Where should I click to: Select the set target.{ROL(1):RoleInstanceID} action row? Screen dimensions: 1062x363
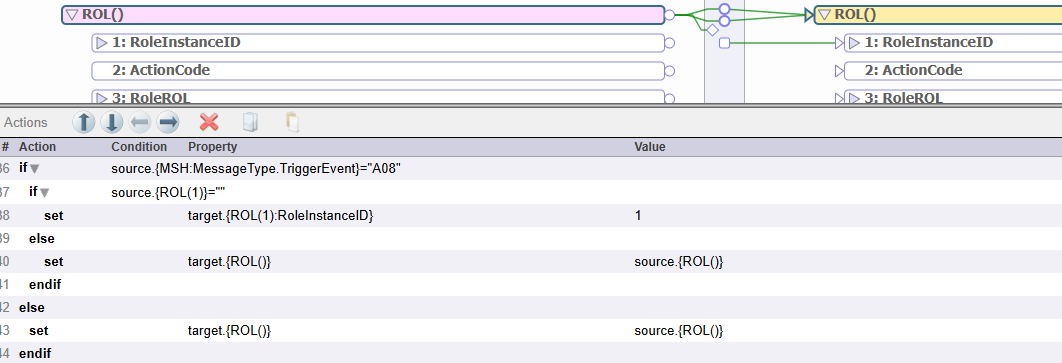(x=531, y=215)
